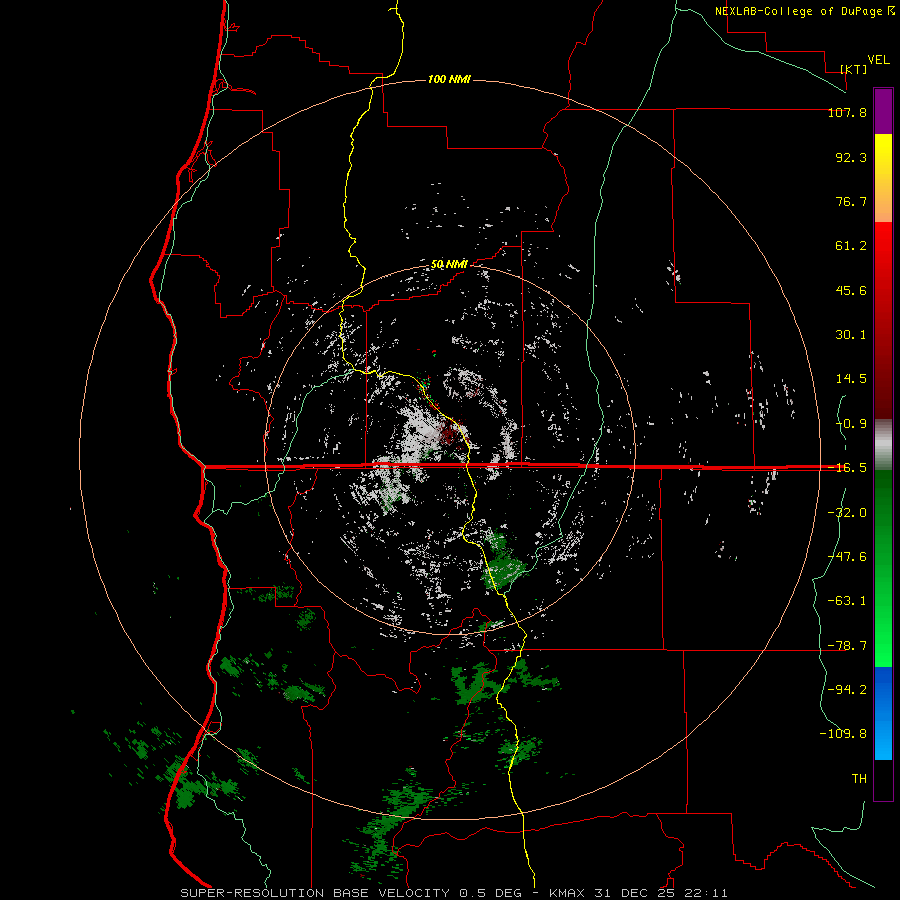Select the 14.5 velocity scale value

pyautogui.click(x=851, y=379)
